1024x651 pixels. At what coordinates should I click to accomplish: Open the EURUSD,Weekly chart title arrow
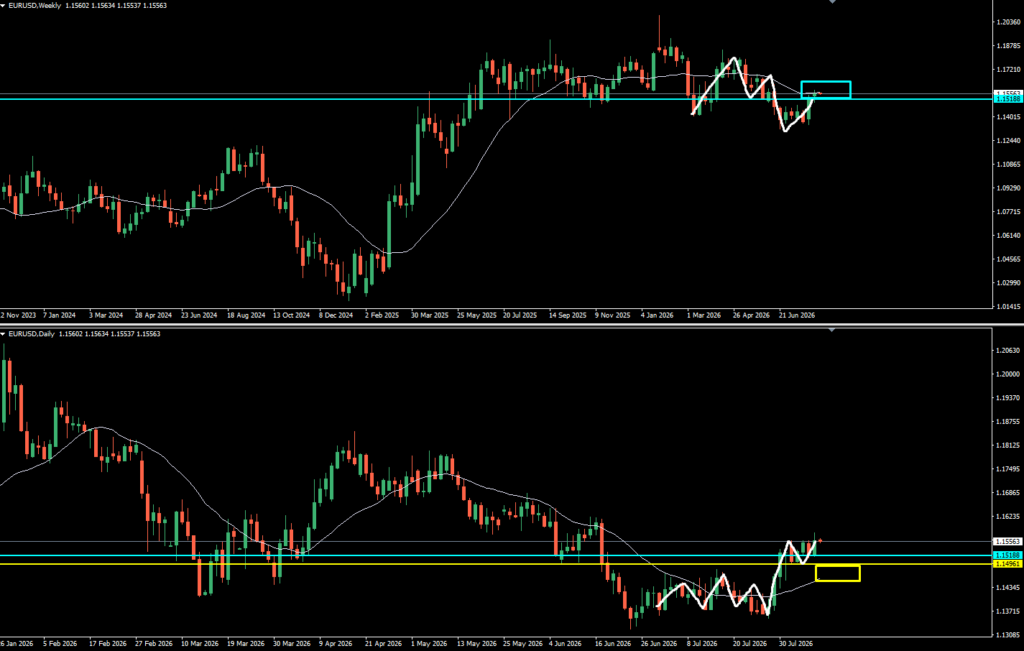click(x=4, y=5)
